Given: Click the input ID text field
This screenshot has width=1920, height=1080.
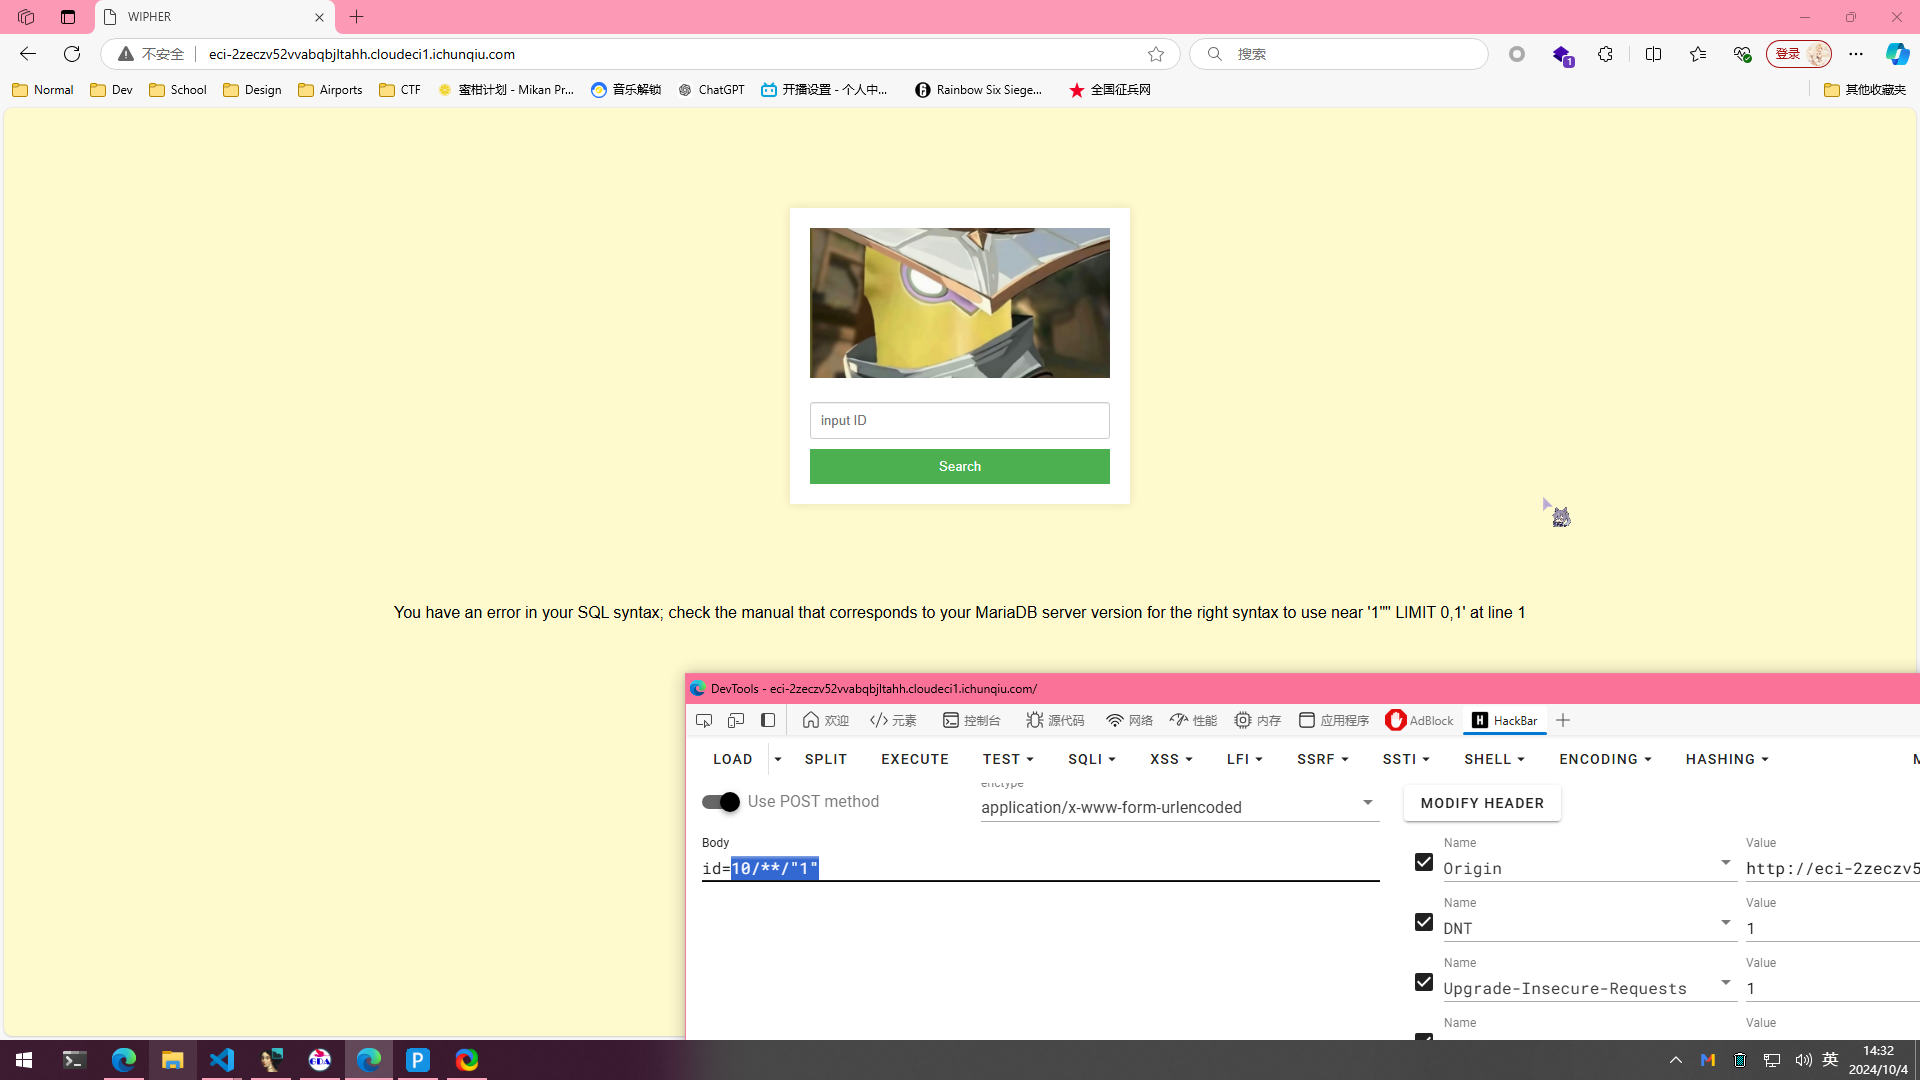Looking at the screenshot, I should (959, 420).
